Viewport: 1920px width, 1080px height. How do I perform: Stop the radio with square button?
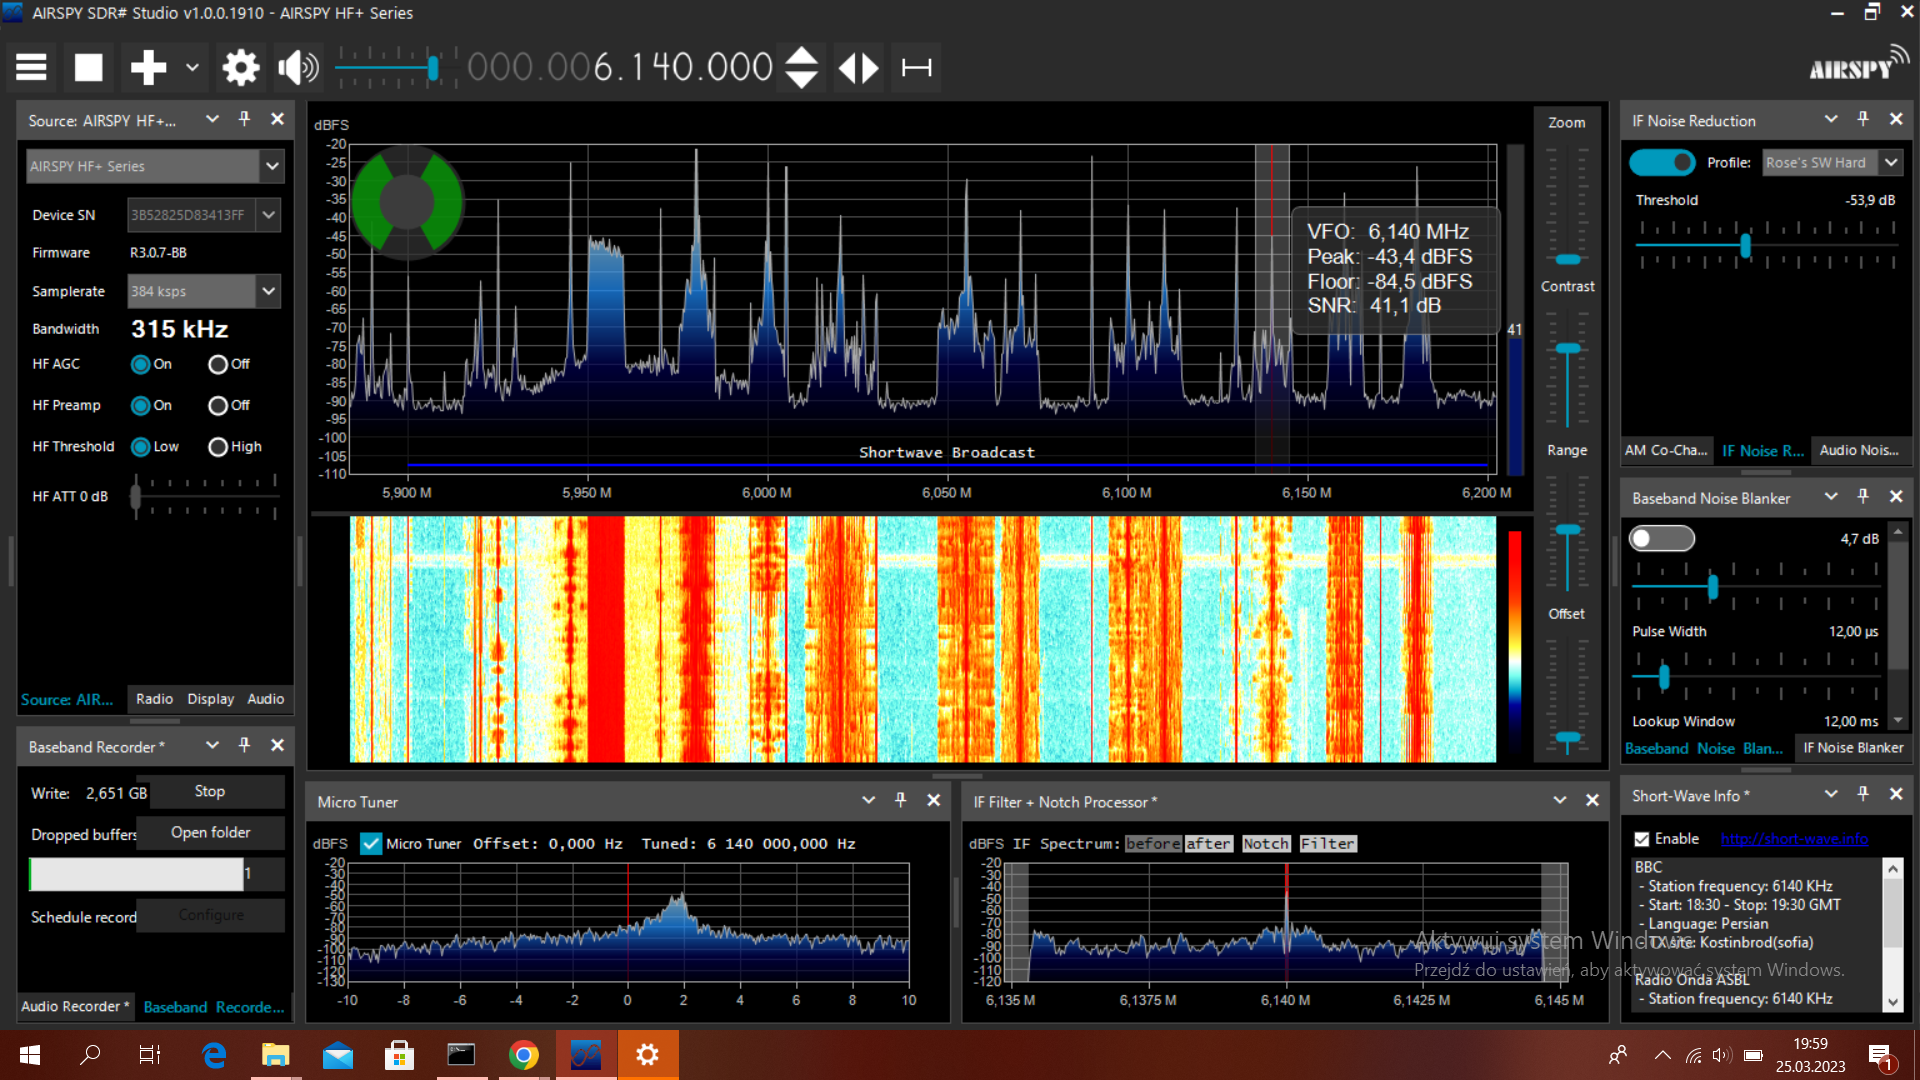pyautogui.click(x=89, y=68)
